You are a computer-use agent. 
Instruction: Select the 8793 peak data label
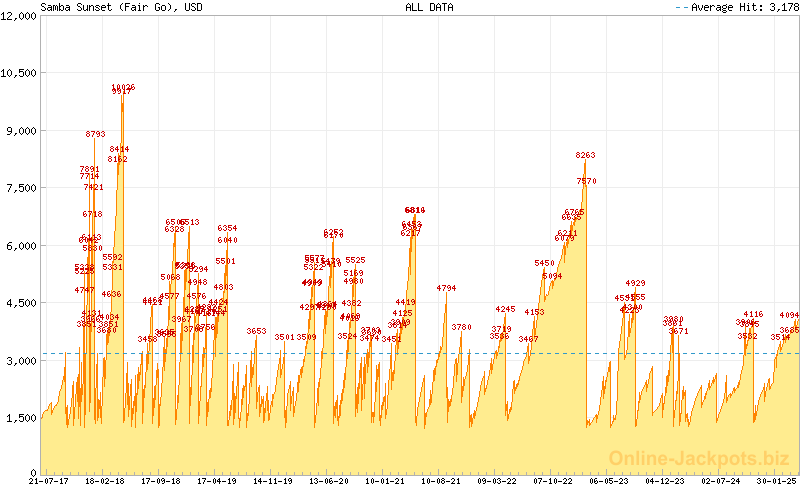[95, 134]
